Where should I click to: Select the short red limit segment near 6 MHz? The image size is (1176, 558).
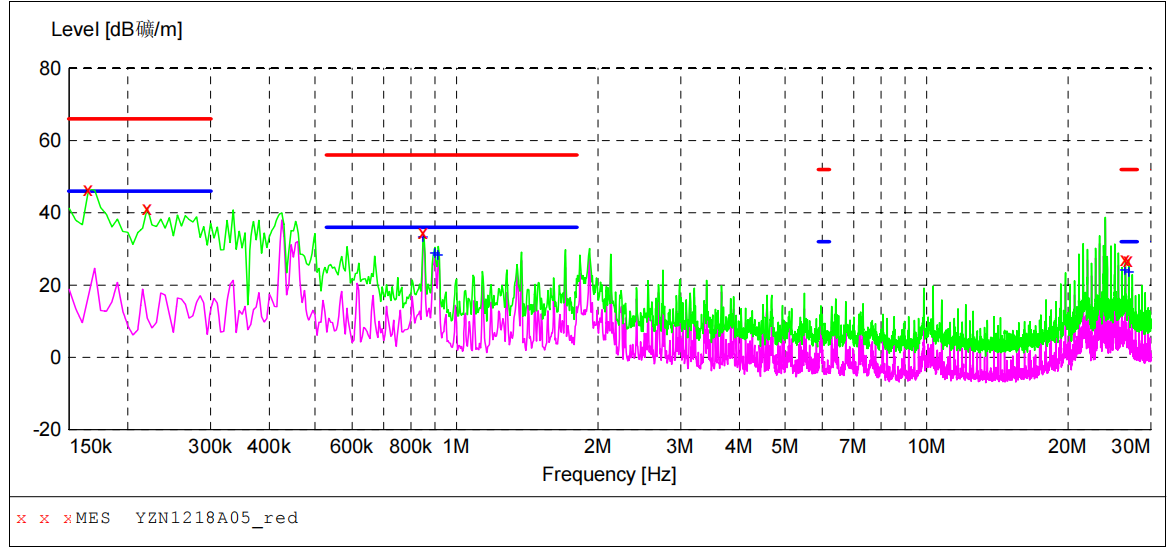click(x=824, y=169)
